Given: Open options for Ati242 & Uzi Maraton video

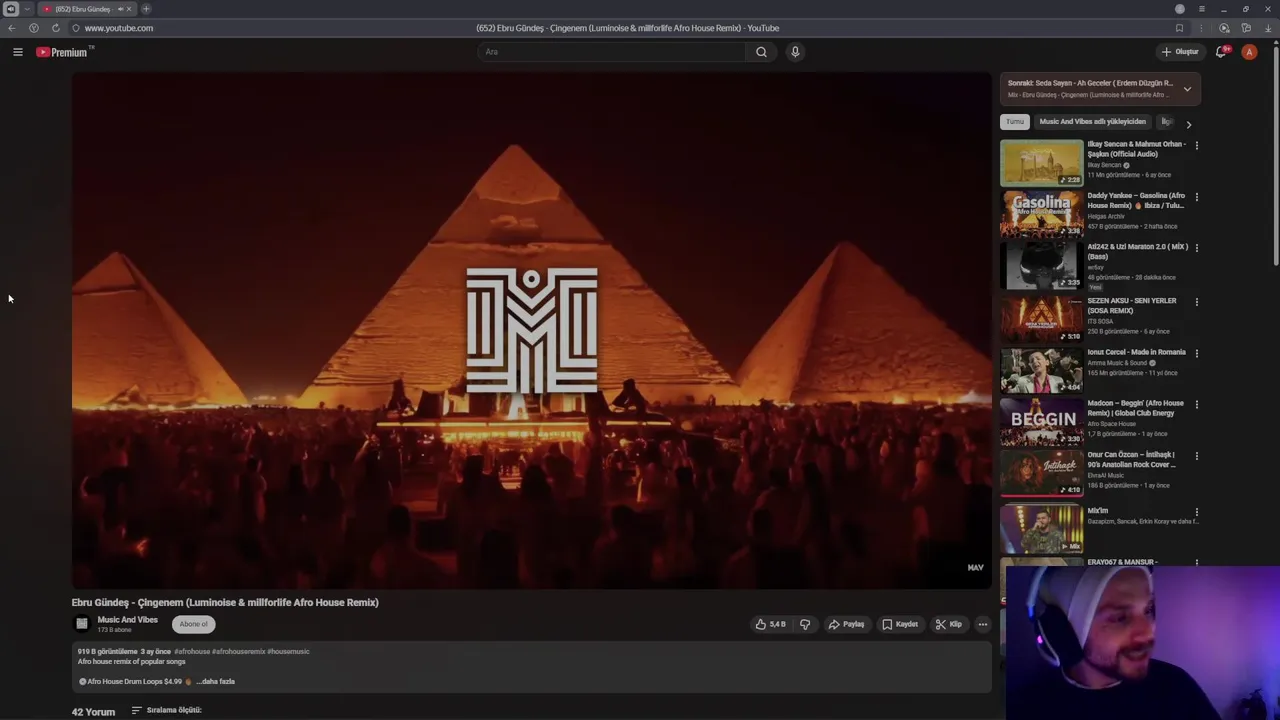Looking at the screenshot, I should click(1196, 248).
